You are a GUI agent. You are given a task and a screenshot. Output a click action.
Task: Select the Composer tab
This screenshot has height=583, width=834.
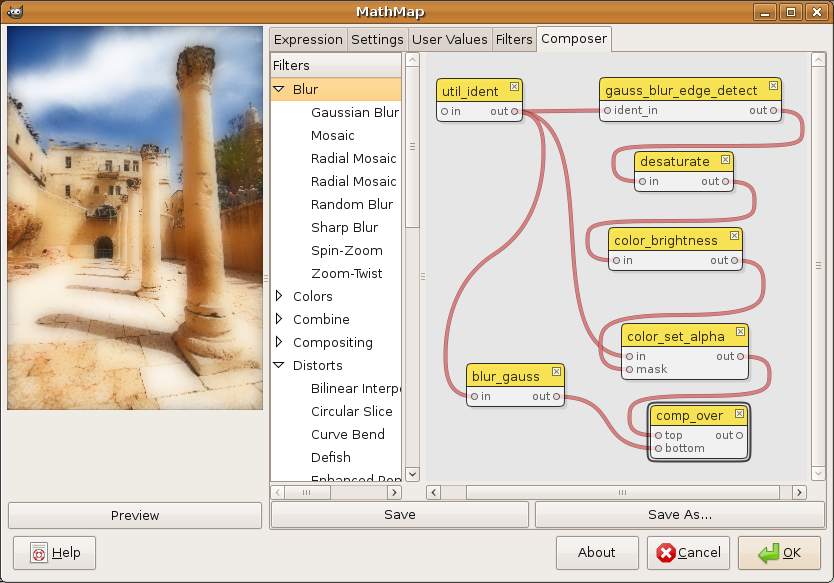coord(574,39)
